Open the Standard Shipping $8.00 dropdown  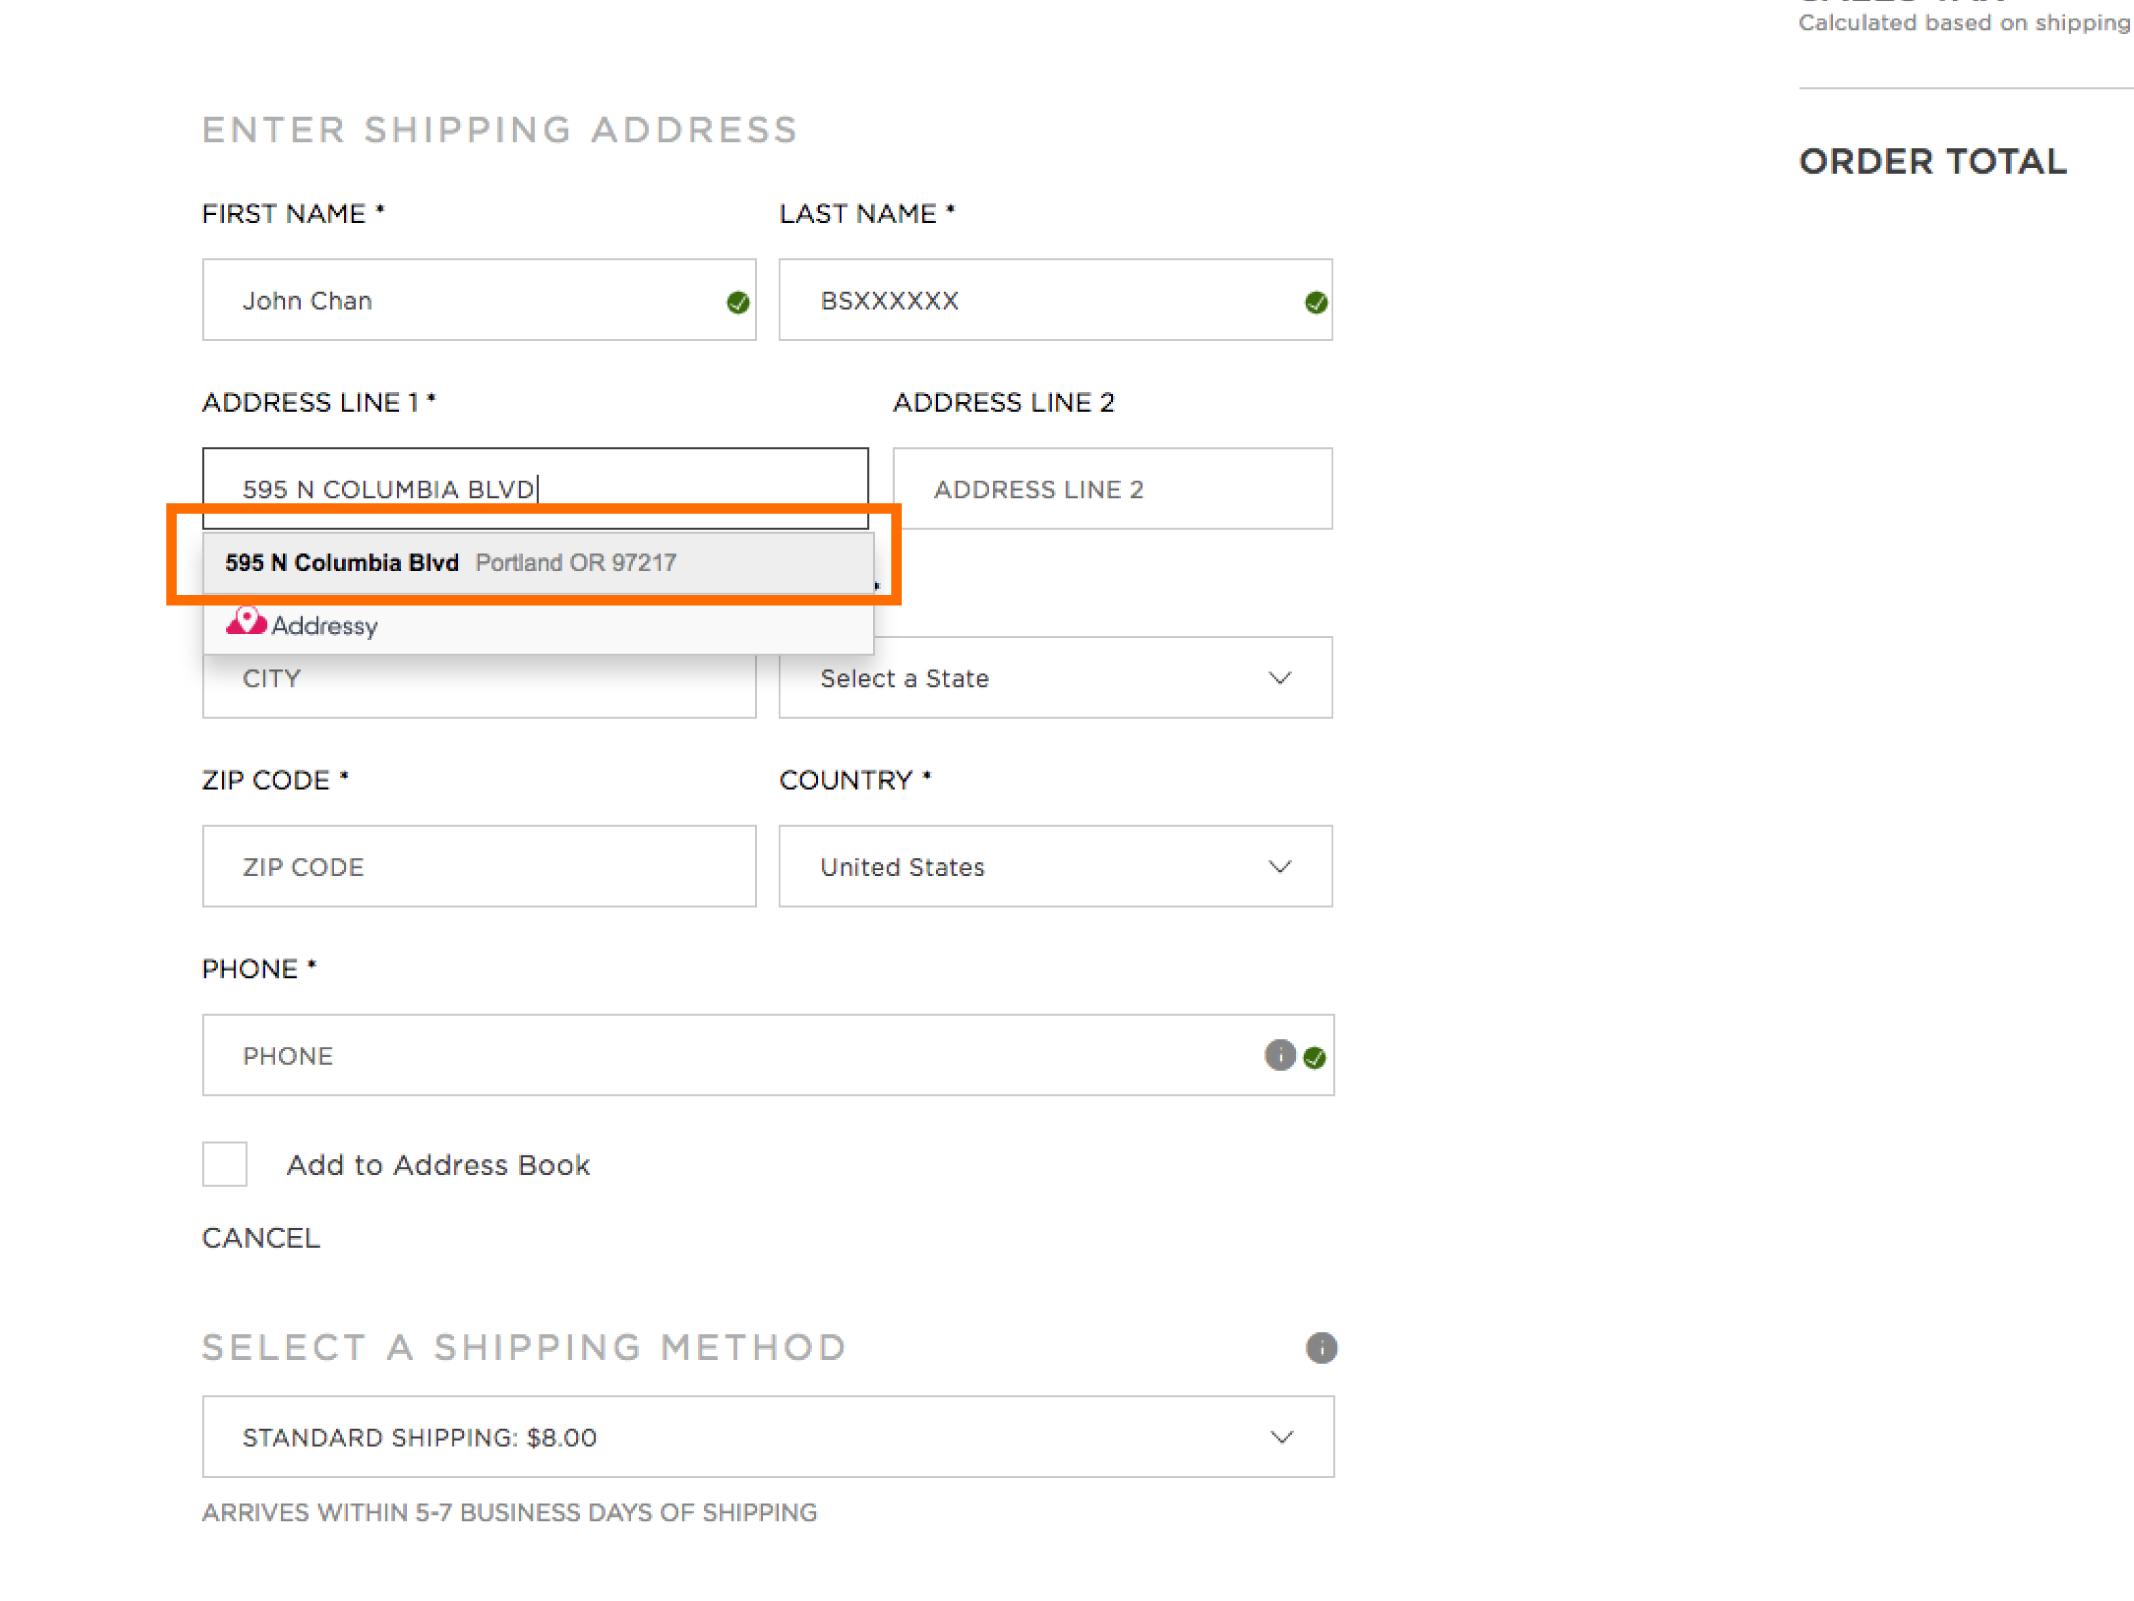767,1437
